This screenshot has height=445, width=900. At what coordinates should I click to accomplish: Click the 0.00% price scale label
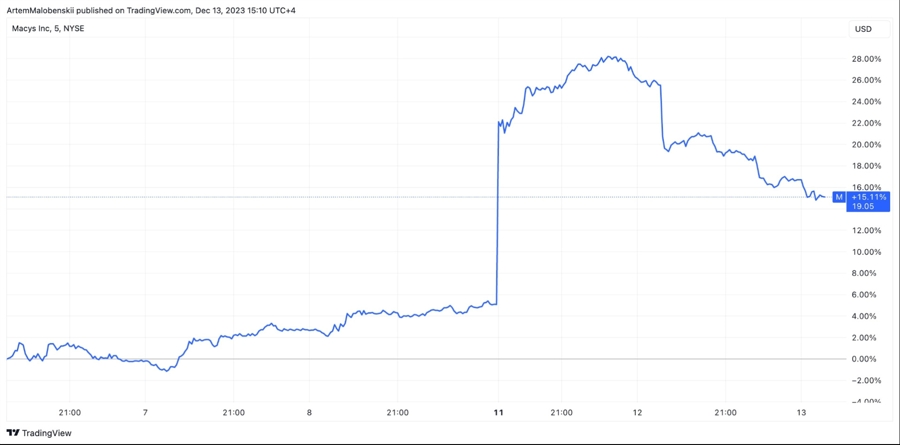pos(865,359)
